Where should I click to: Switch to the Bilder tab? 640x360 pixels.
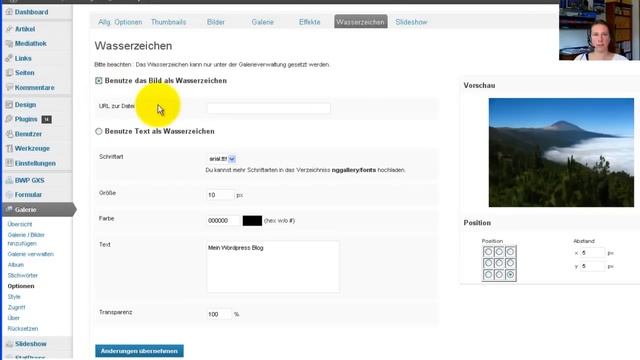[216, 22]
